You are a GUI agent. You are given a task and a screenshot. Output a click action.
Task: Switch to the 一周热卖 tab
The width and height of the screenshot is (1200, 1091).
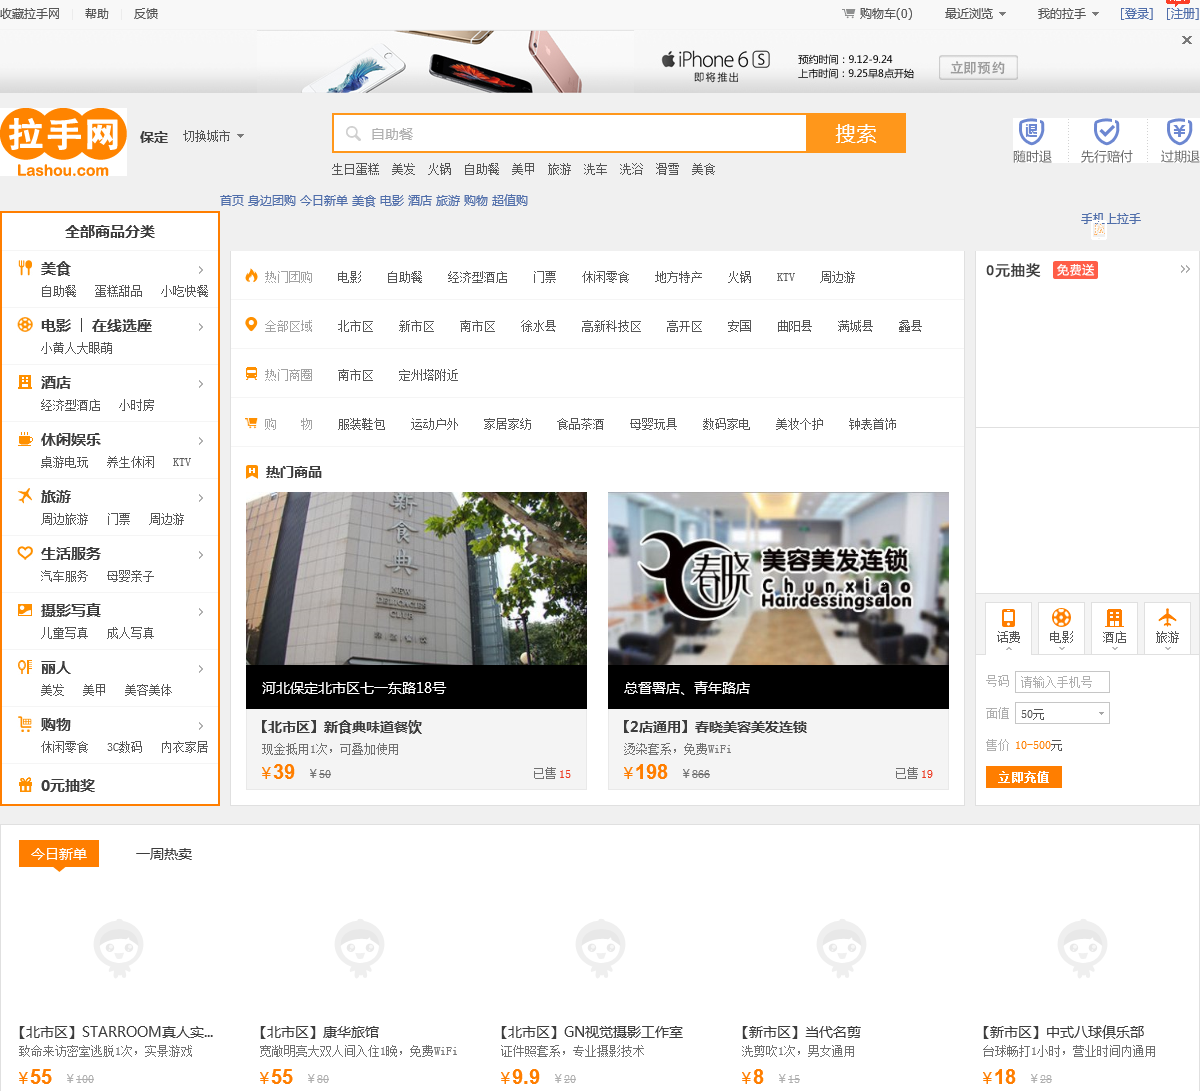coord(164,854)
